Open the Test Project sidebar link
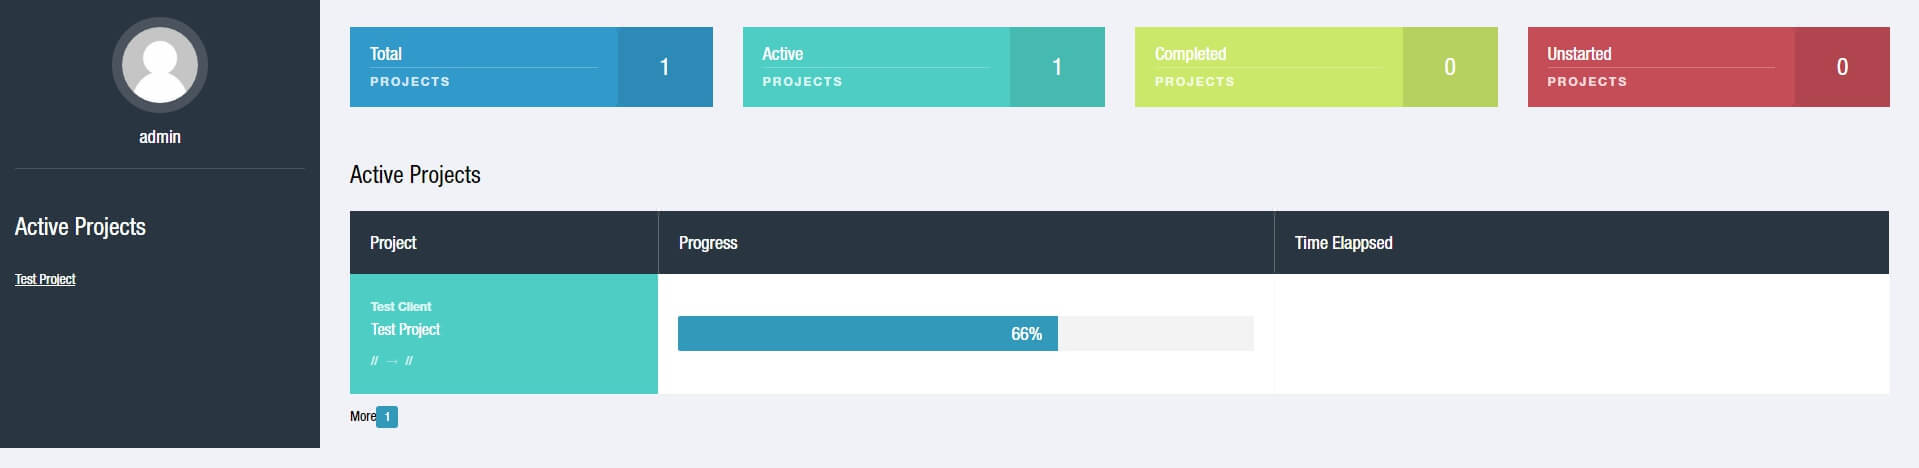1919x468 pixels. pos(45,279)
